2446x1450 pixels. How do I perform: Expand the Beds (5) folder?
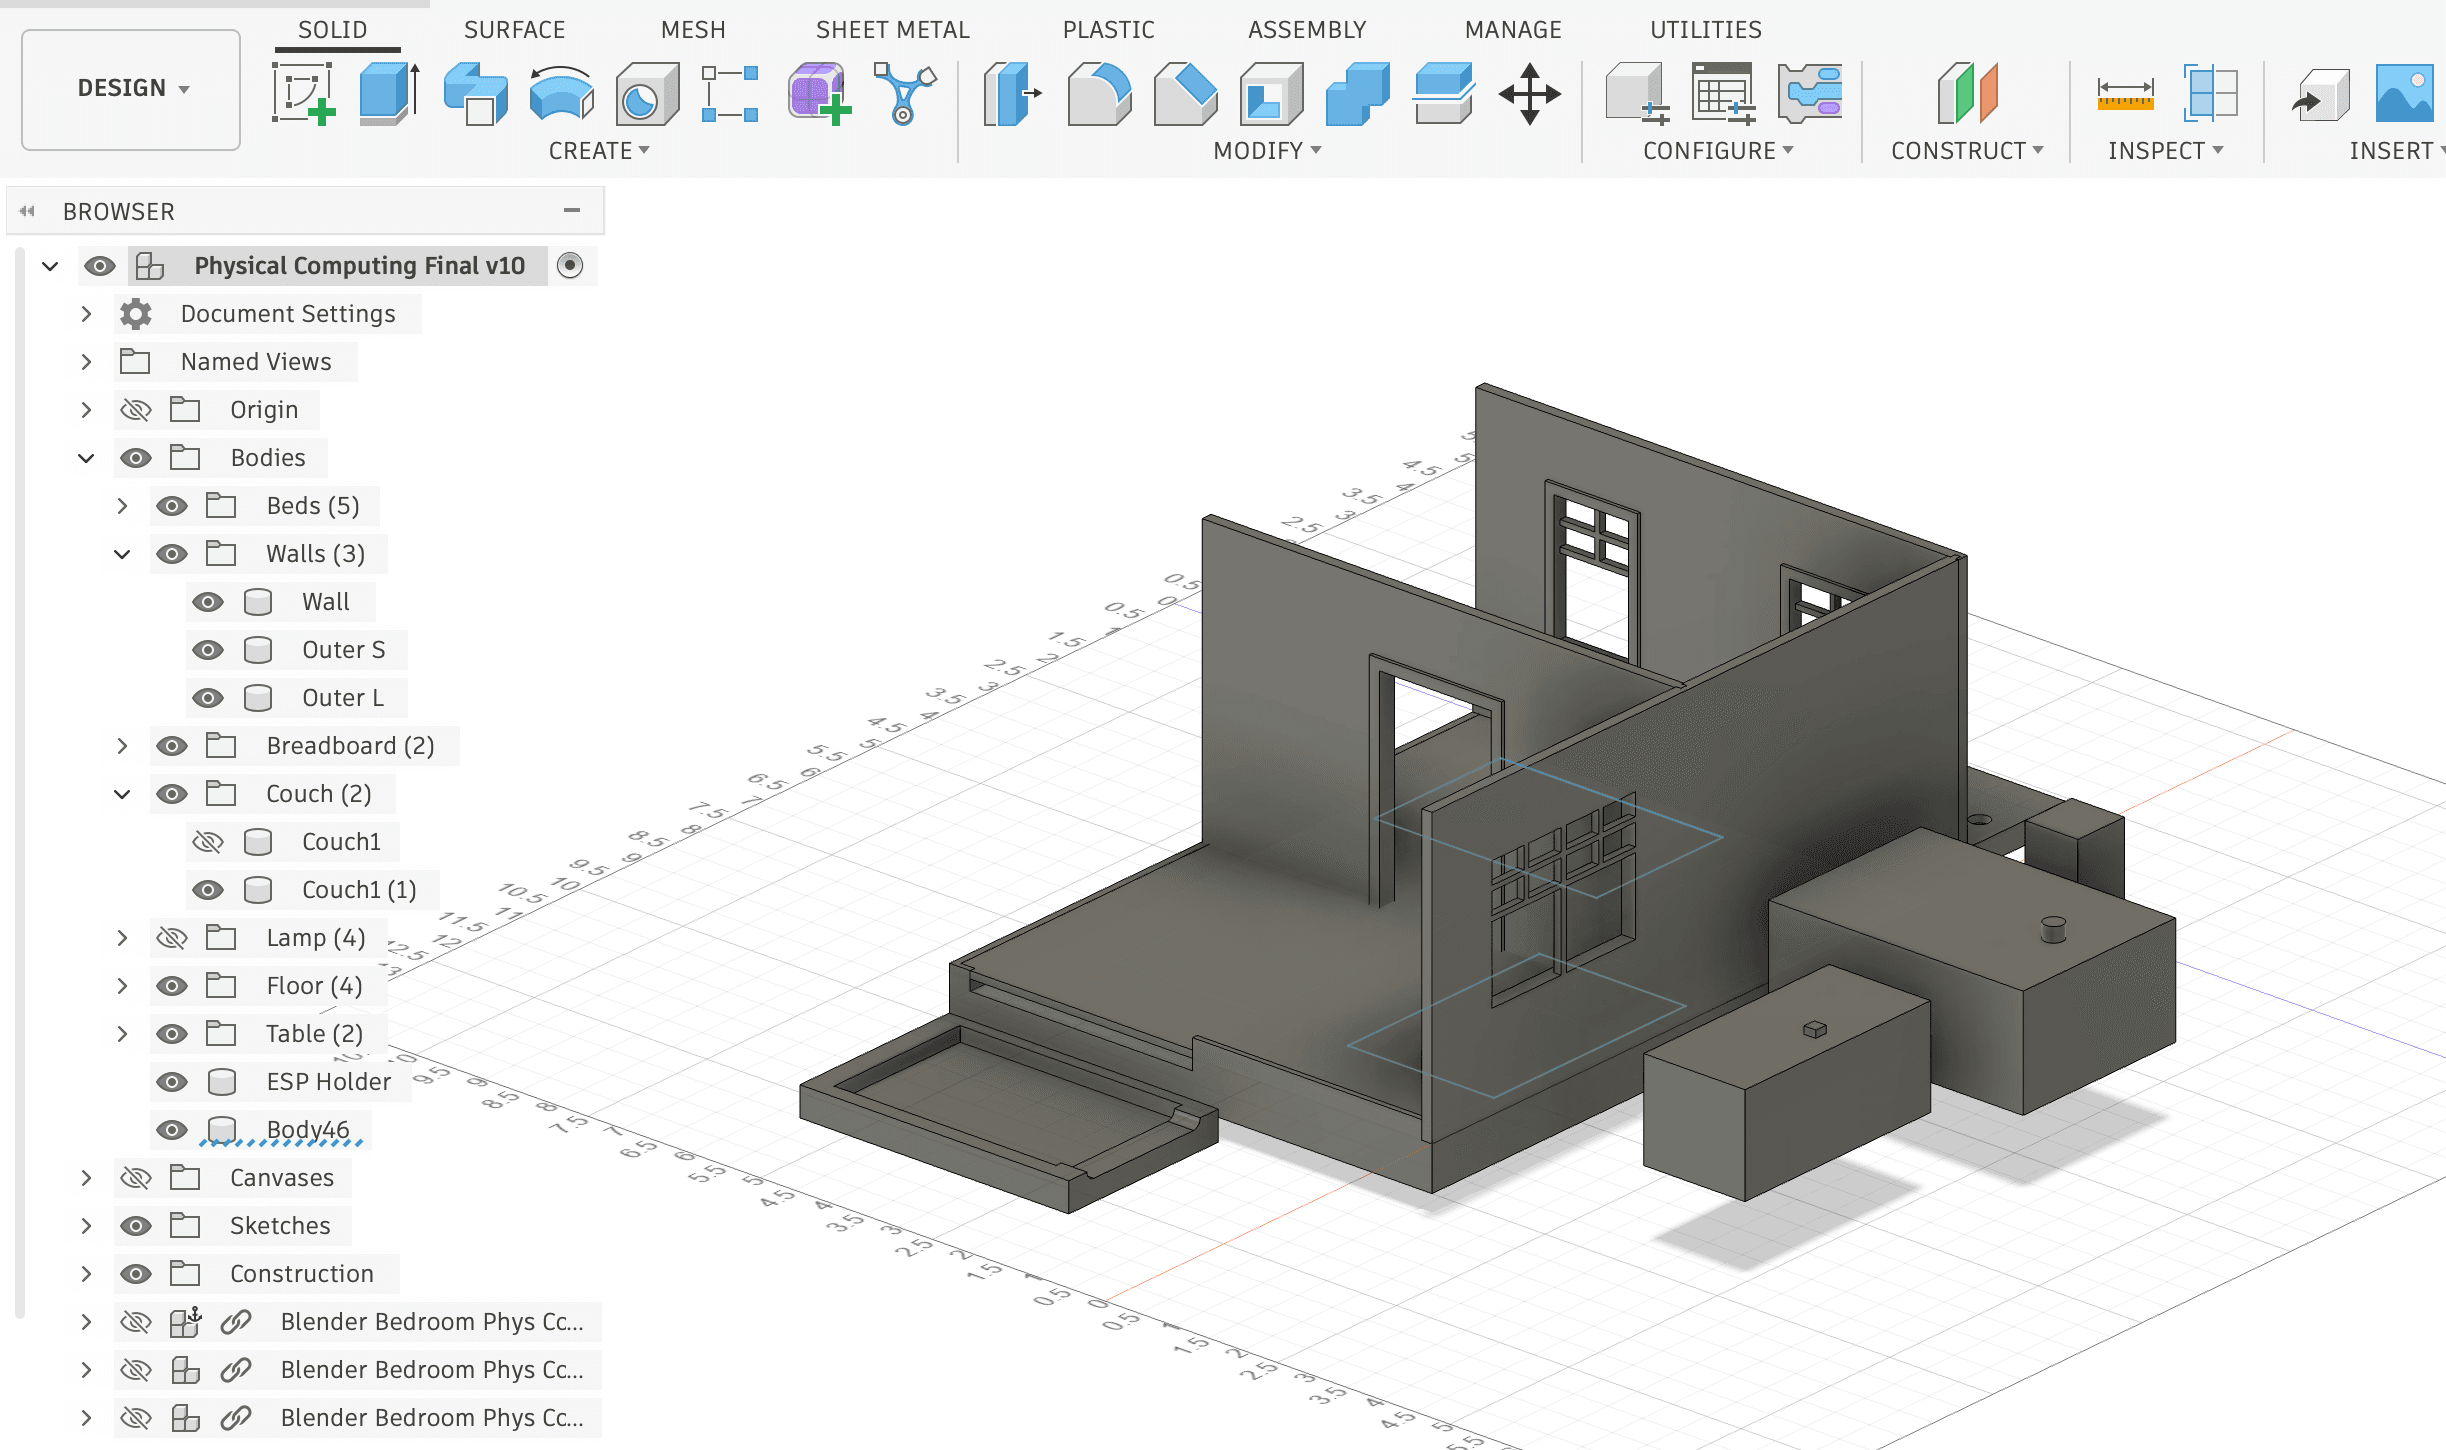(122, 506)
